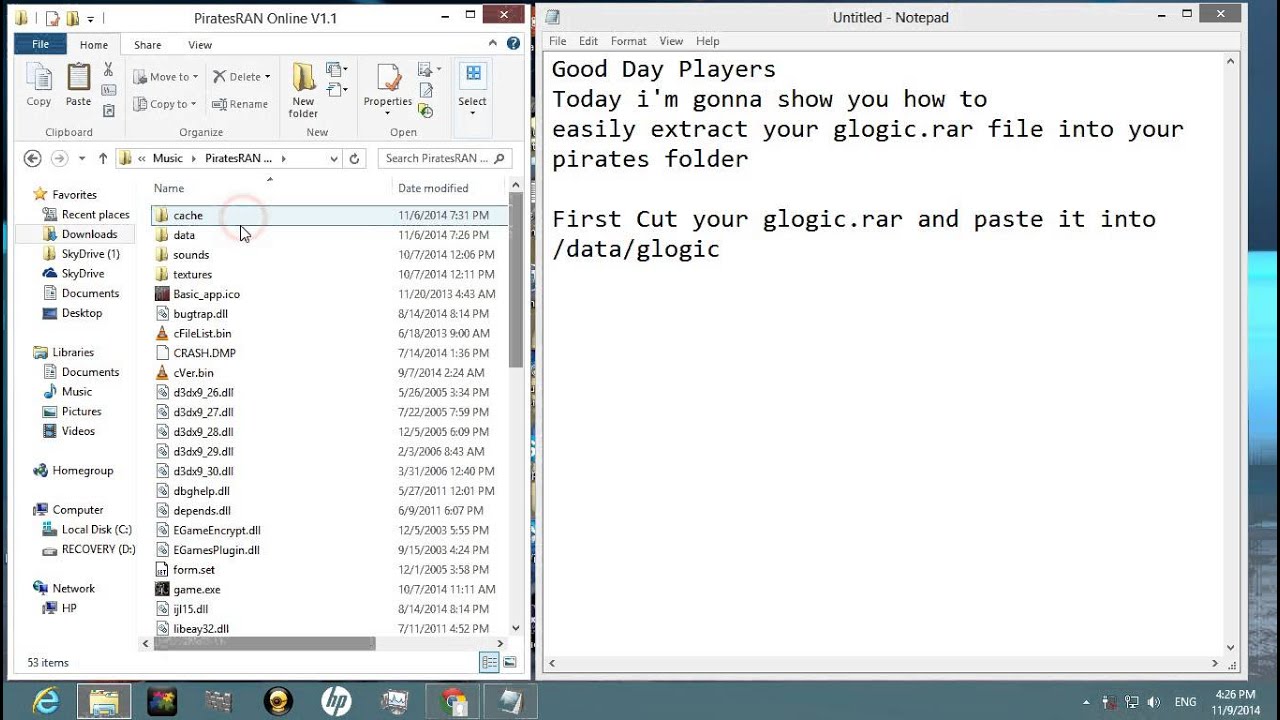
Task: Click the Back navigation arrow
Action: (32, 158)
